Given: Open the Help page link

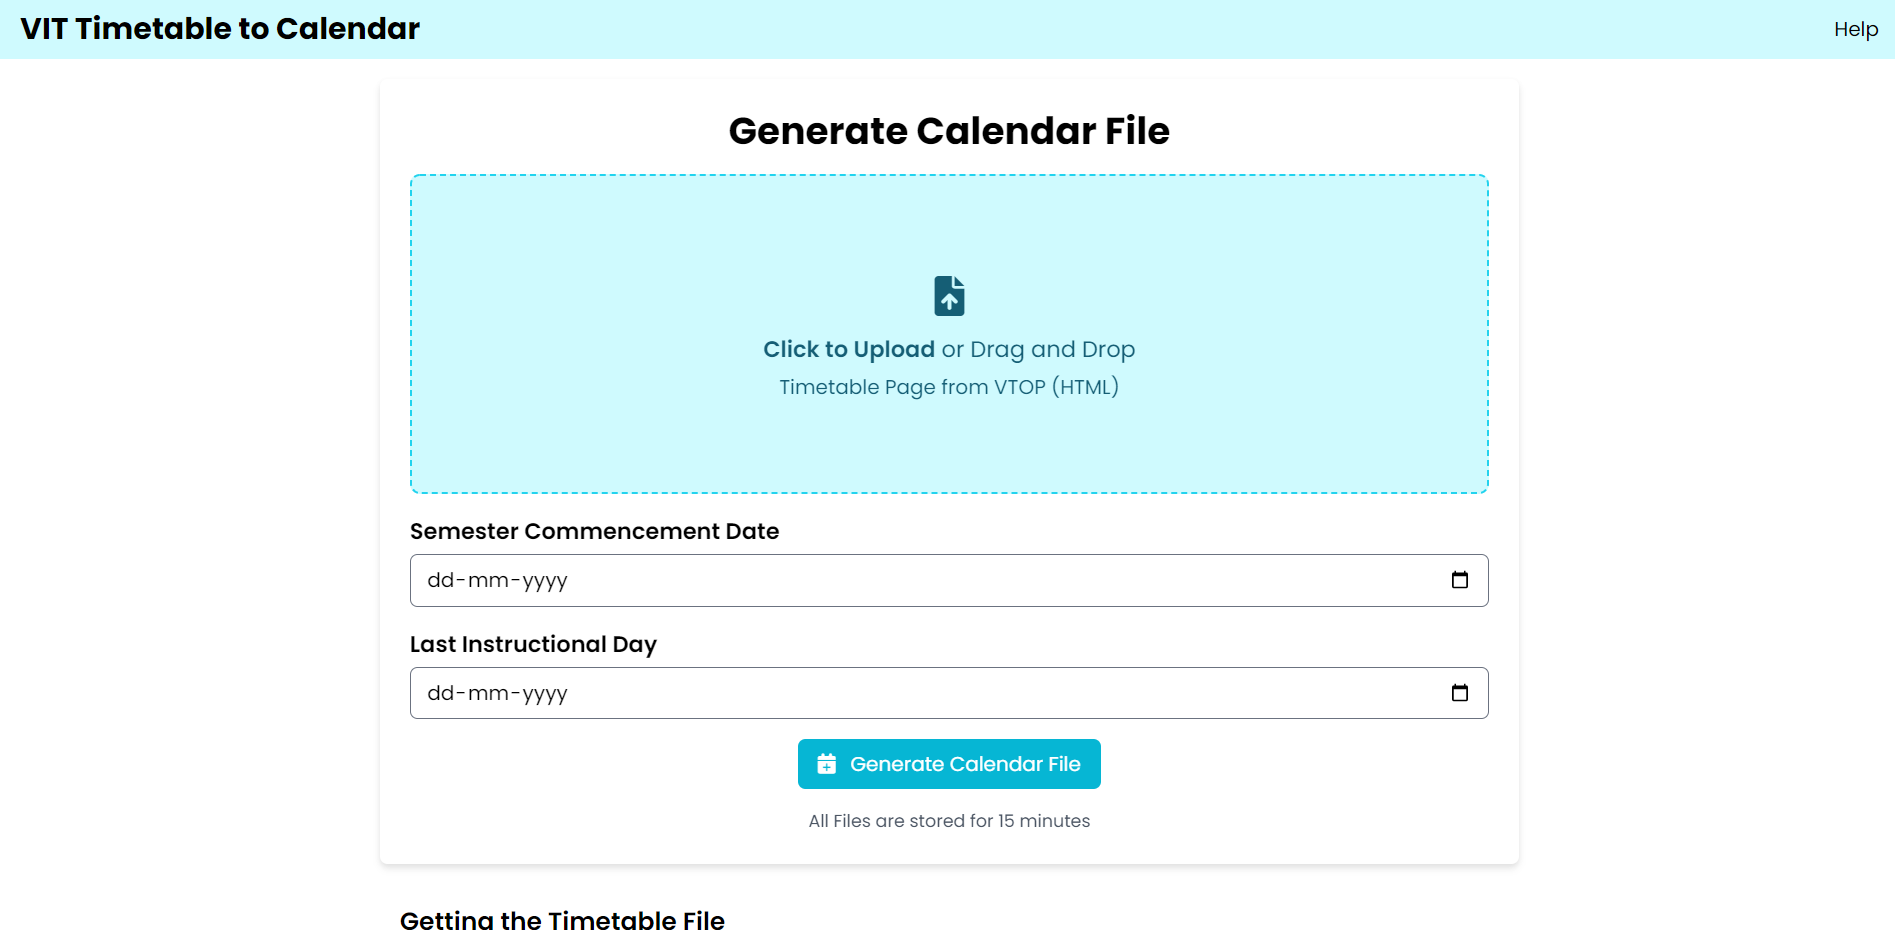Looking at the screenshot, I should [1855, 30].
